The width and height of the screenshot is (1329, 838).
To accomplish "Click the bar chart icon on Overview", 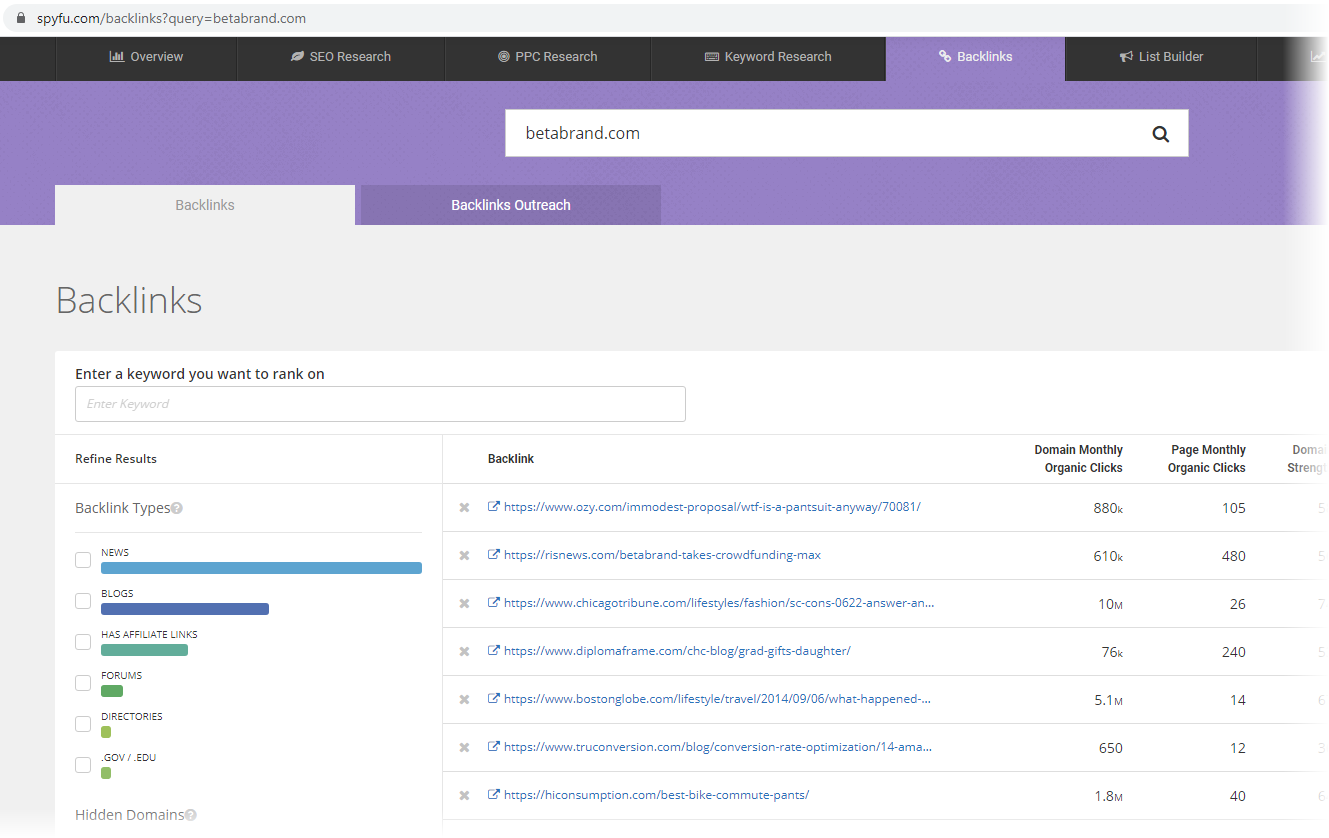I will tap(117, 57).
